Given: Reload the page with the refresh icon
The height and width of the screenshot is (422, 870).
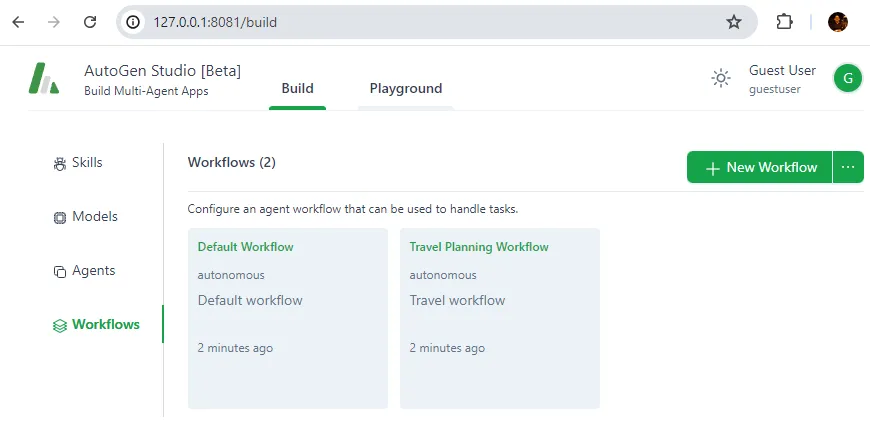Looking at the screenshot, I should [x=90, y=22].
